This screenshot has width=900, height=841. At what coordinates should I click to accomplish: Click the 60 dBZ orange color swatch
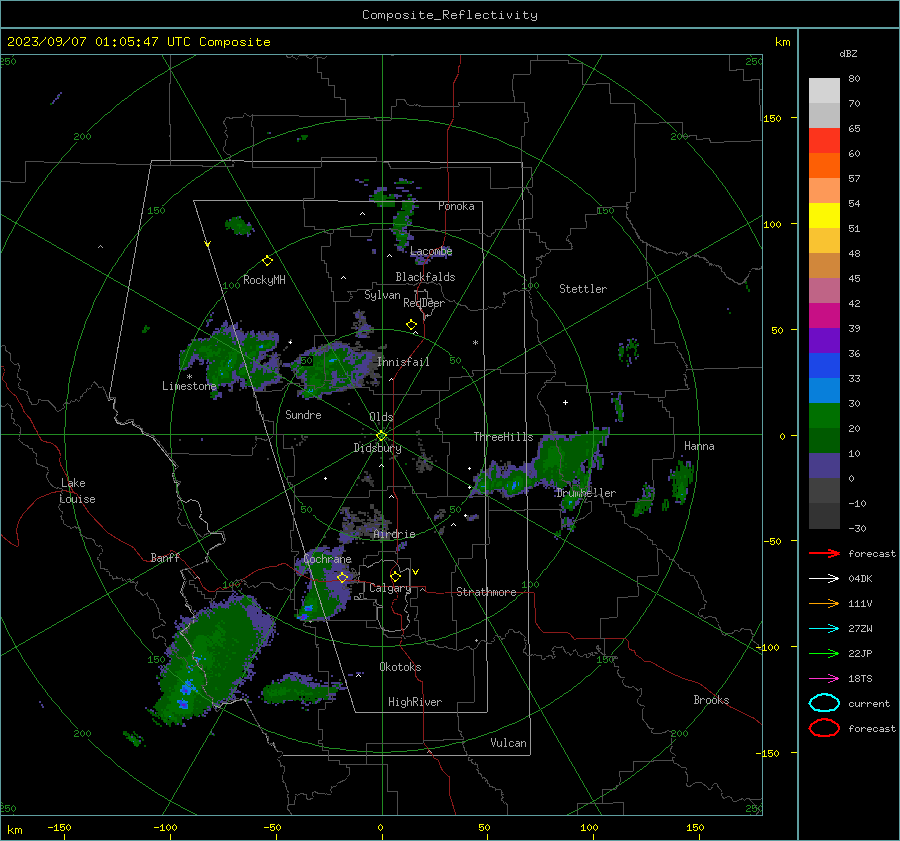[824, 165]
